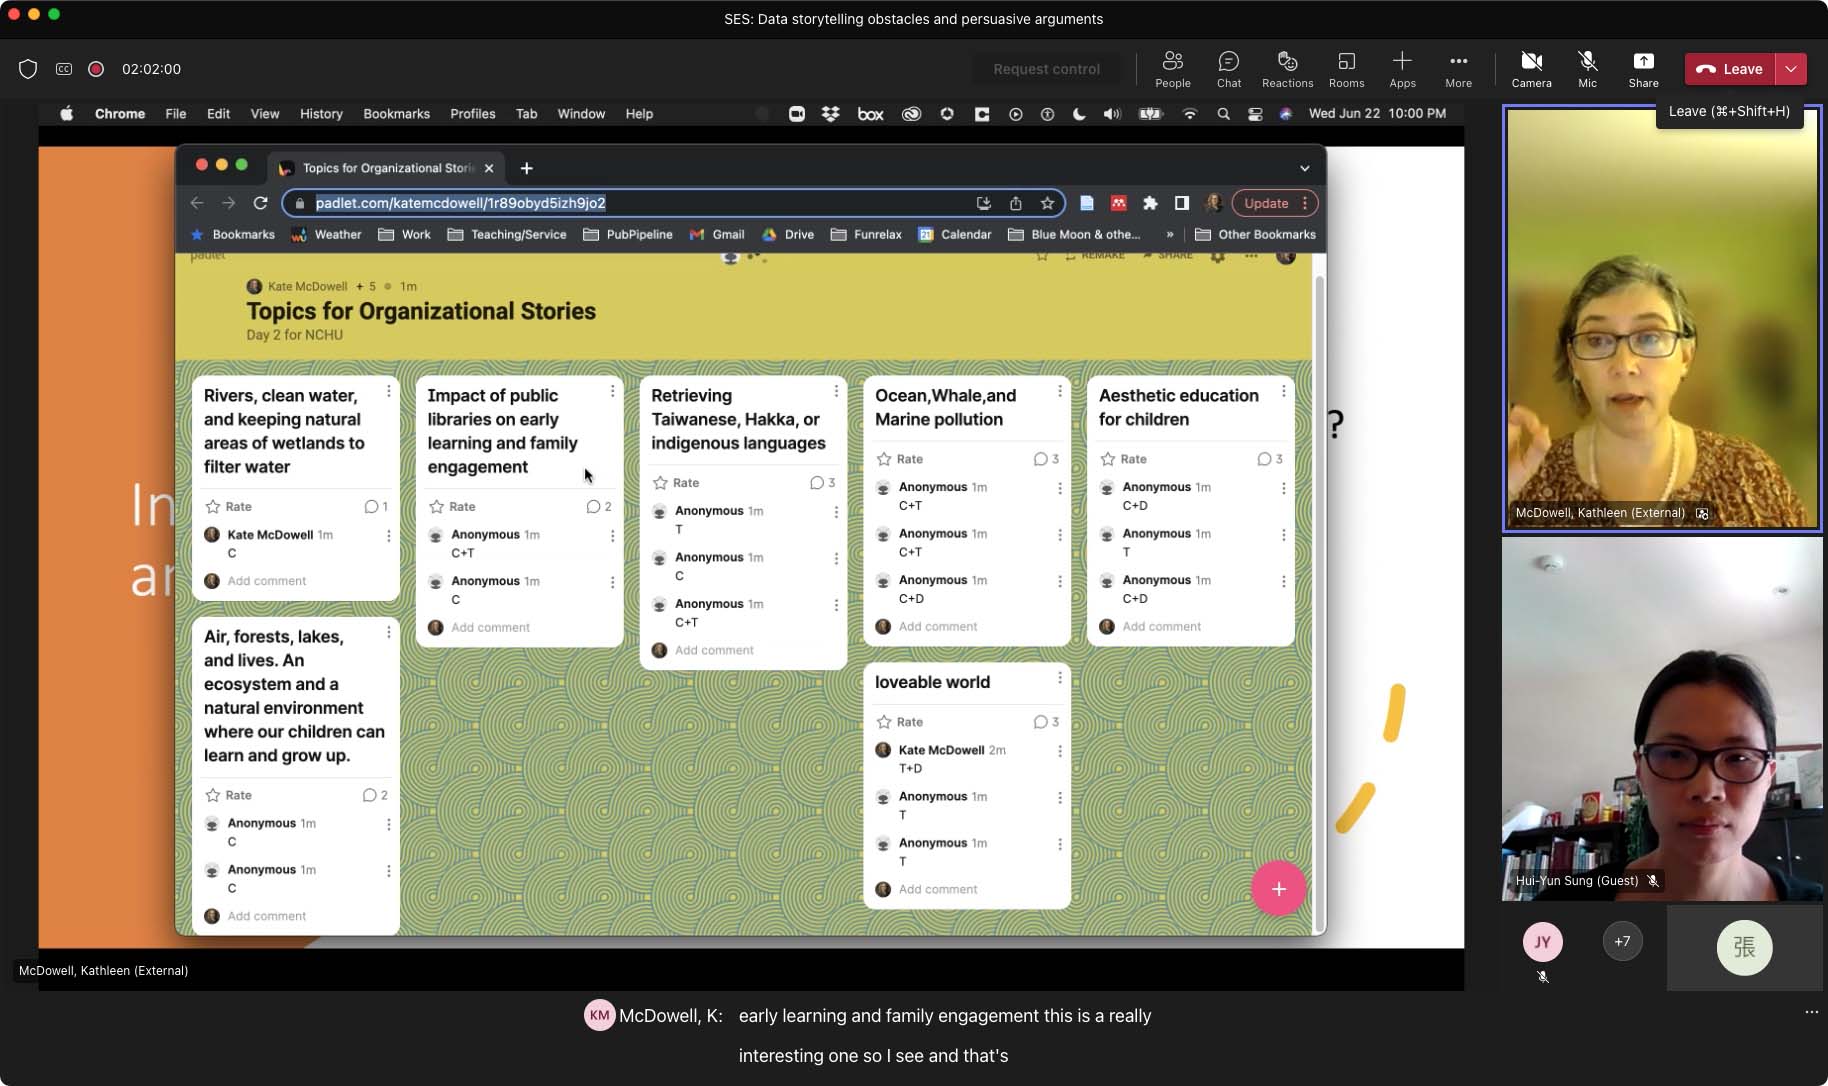Viewport: 1828px width, 1086px height.
Task: Open More actions menu
Action: click(1458, 69)
